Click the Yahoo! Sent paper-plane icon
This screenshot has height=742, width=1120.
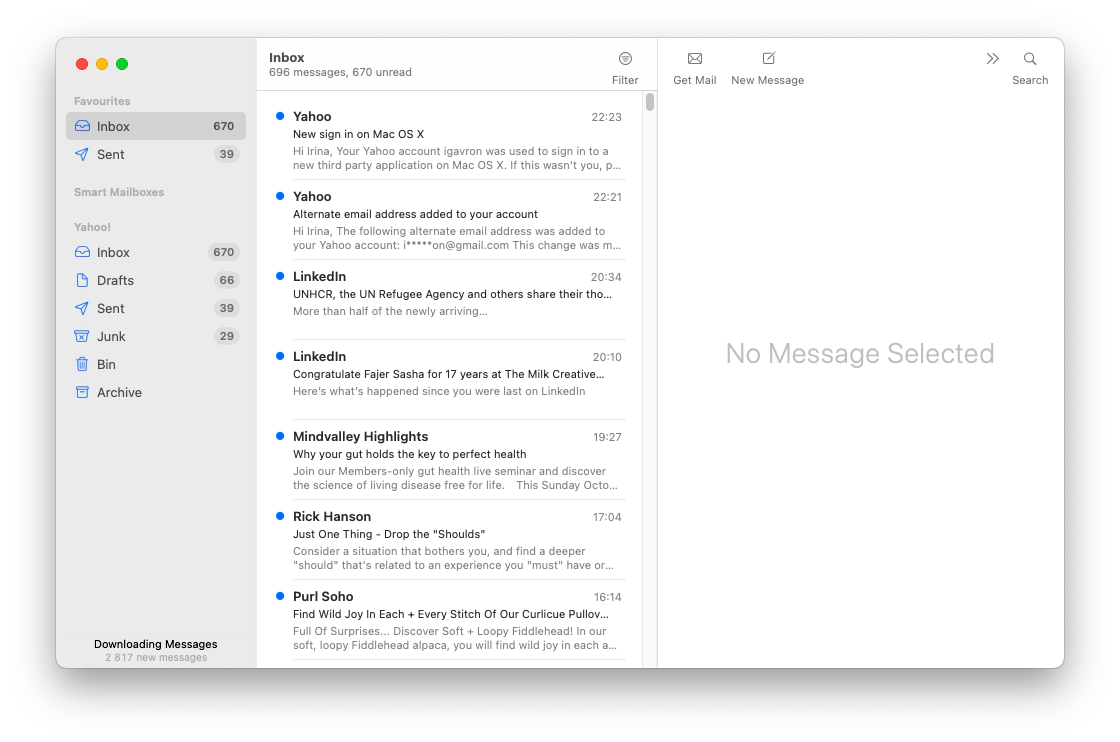click(82, 308)
